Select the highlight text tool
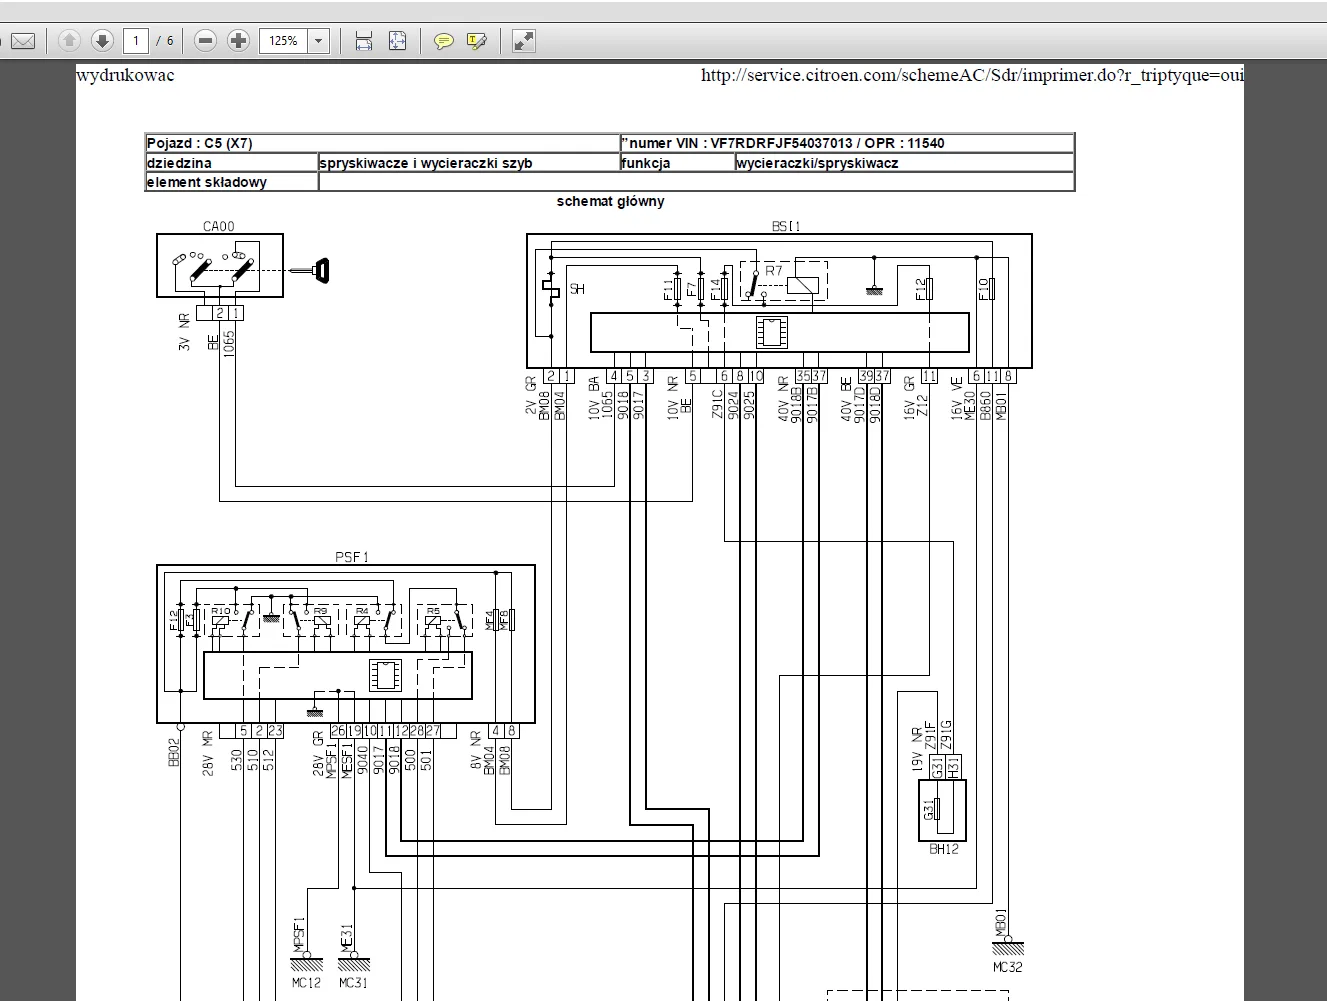The height and width of the screenshot is (1001, 1327). [477, 41]
